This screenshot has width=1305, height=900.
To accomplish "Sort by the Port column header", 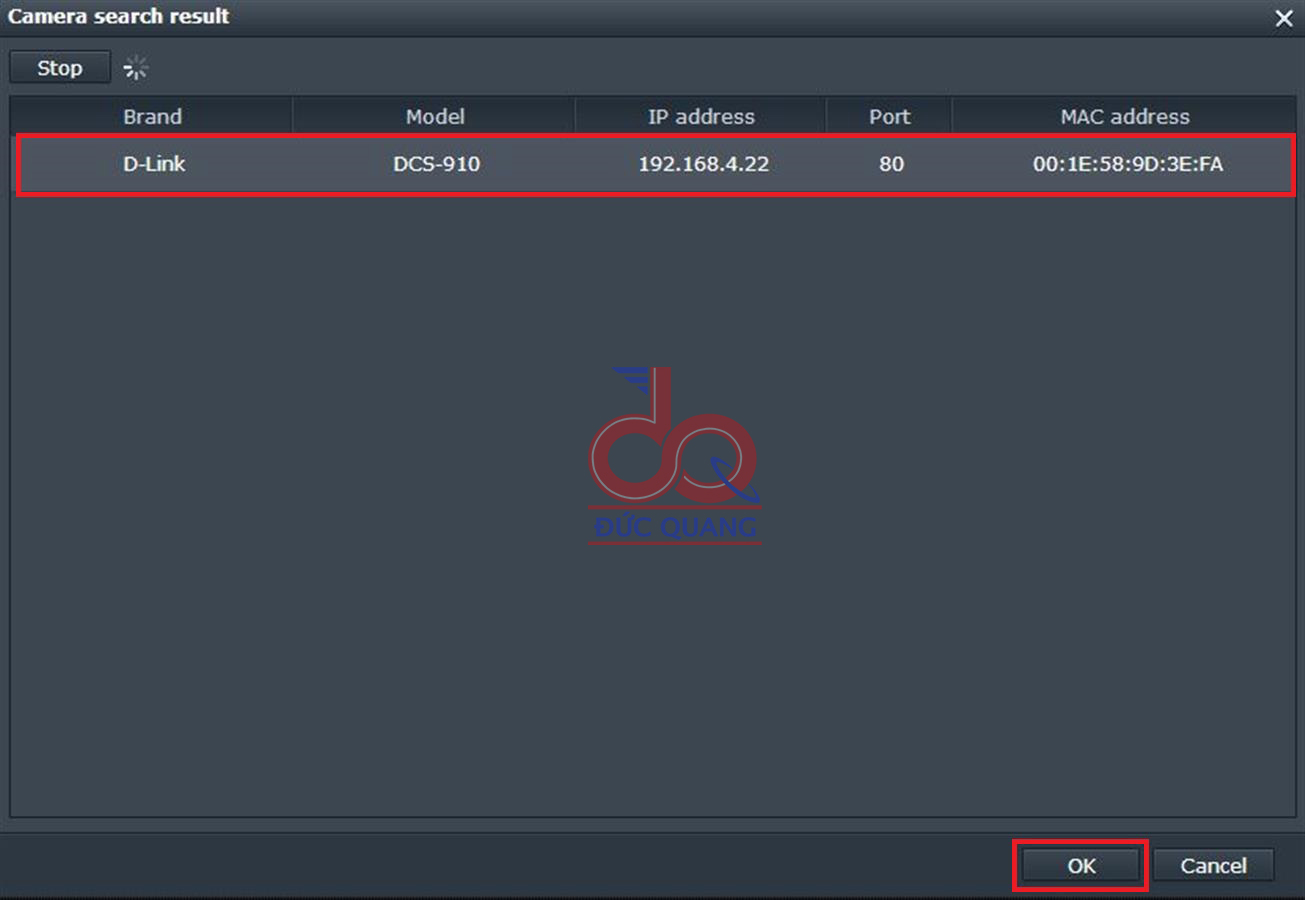I will click(889, 116).
